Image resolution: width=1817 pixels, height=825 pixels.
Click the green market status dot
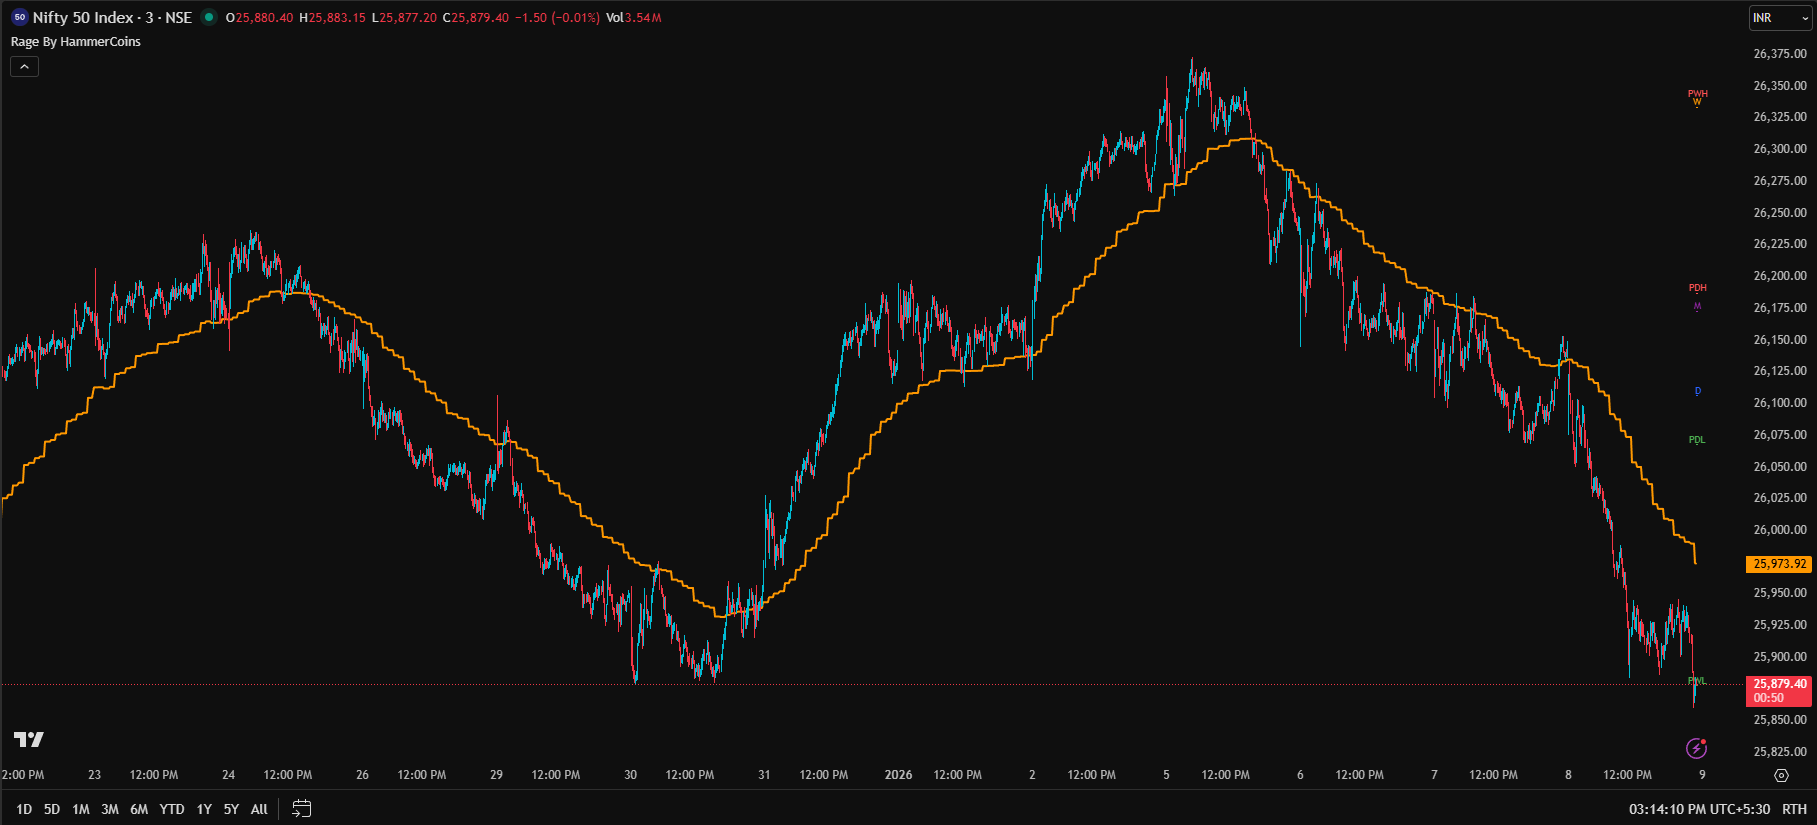(209, 17)
